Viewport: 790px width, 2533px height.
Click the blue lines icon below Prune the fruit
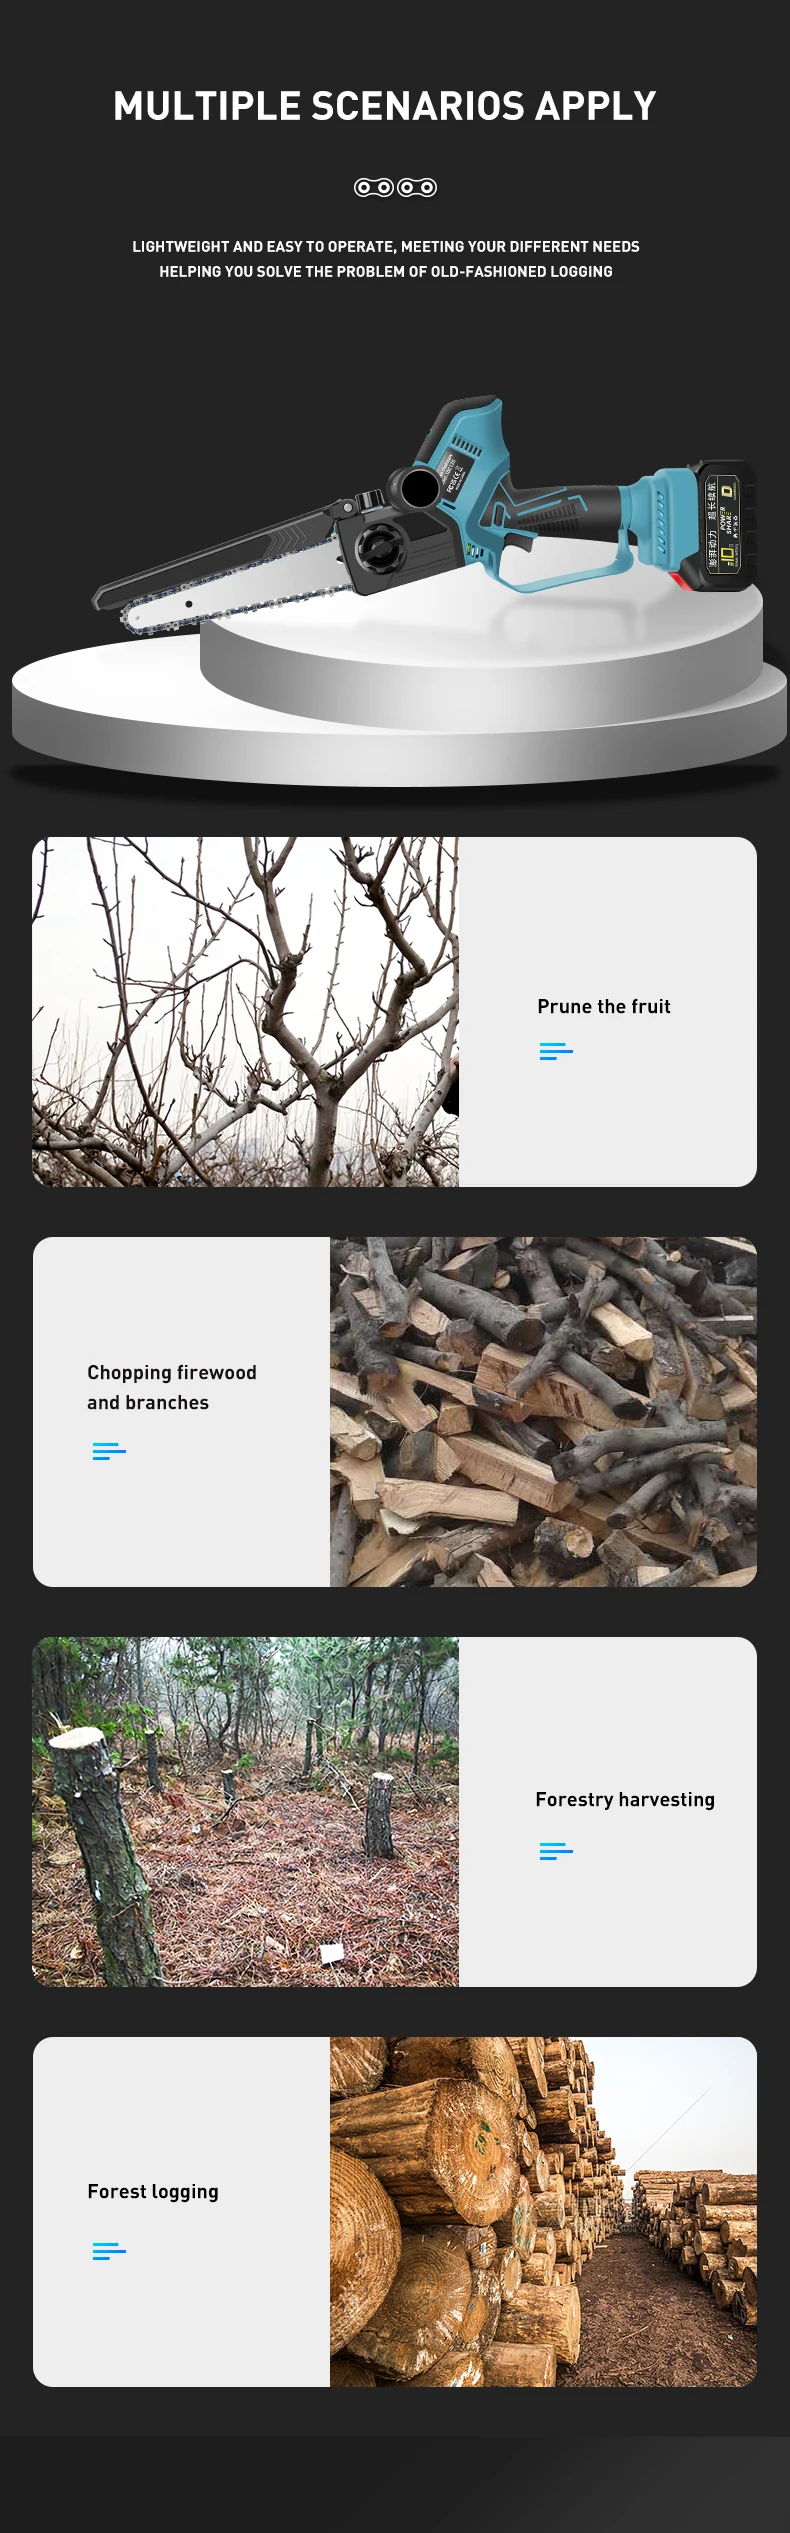point(556,1051)
